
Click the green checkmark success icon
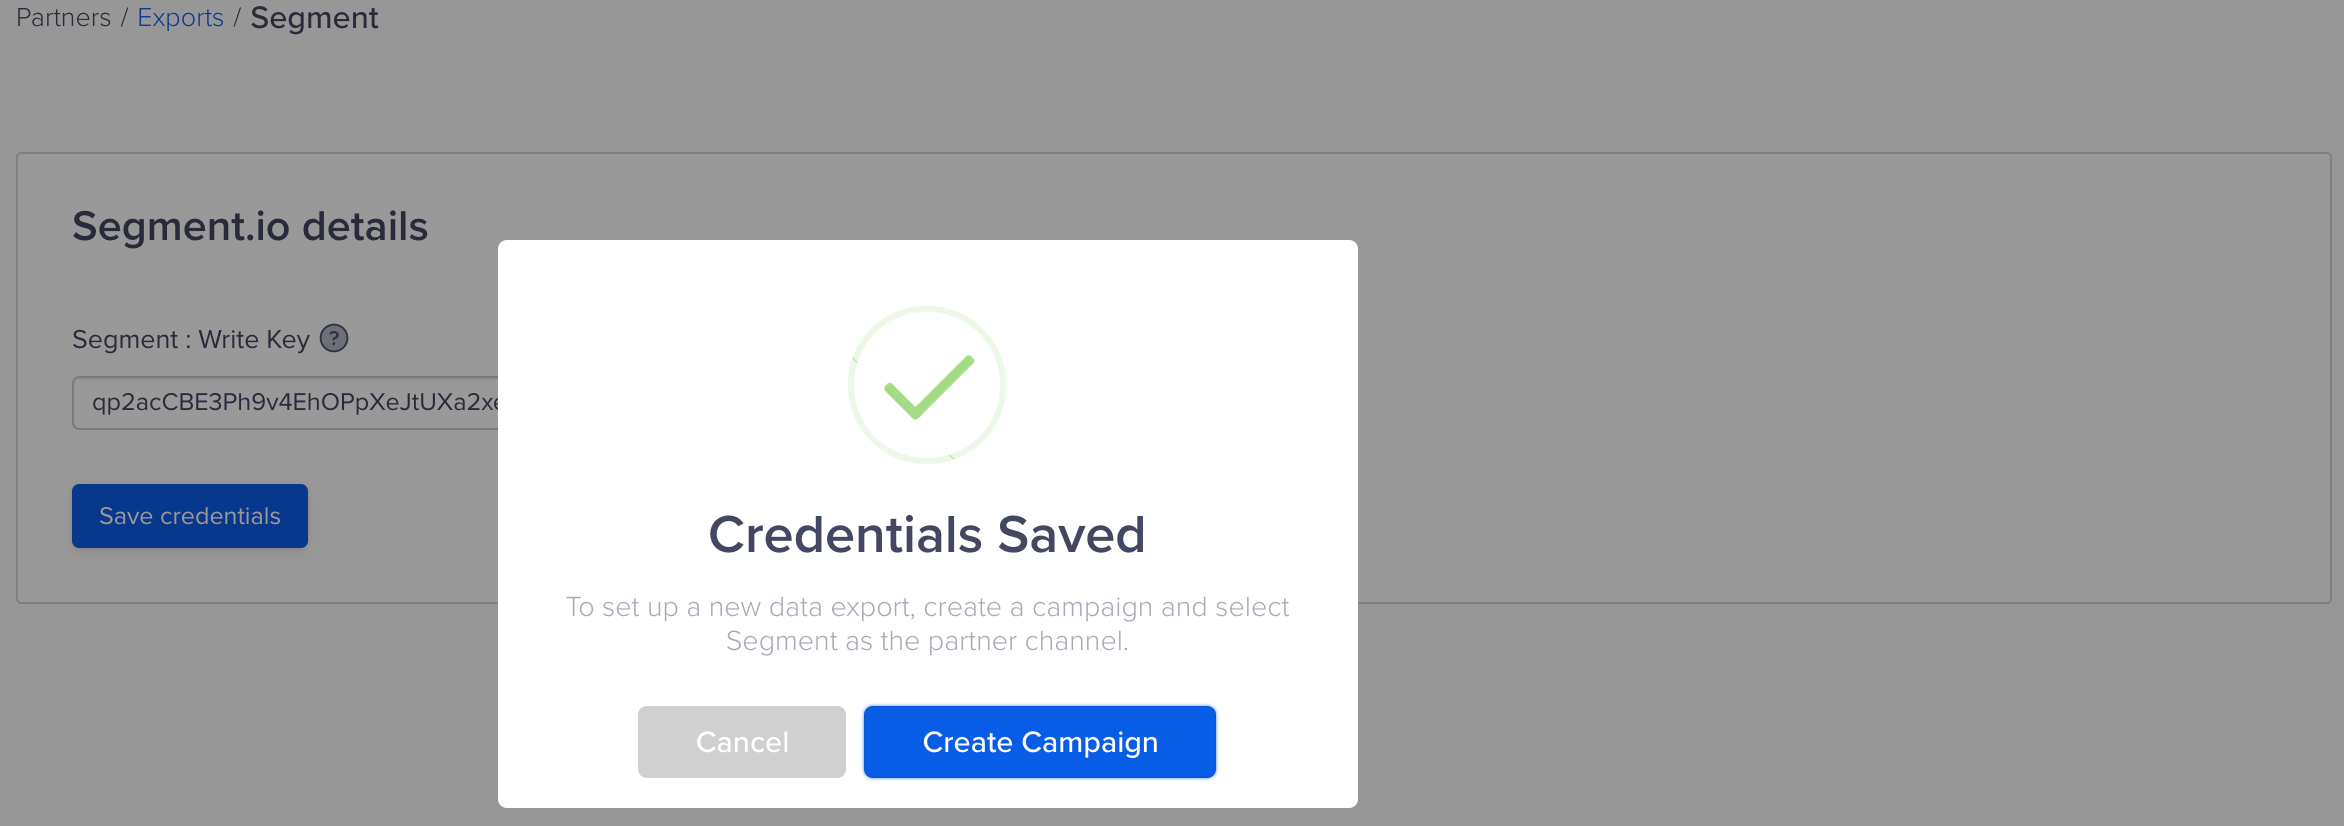928,387
